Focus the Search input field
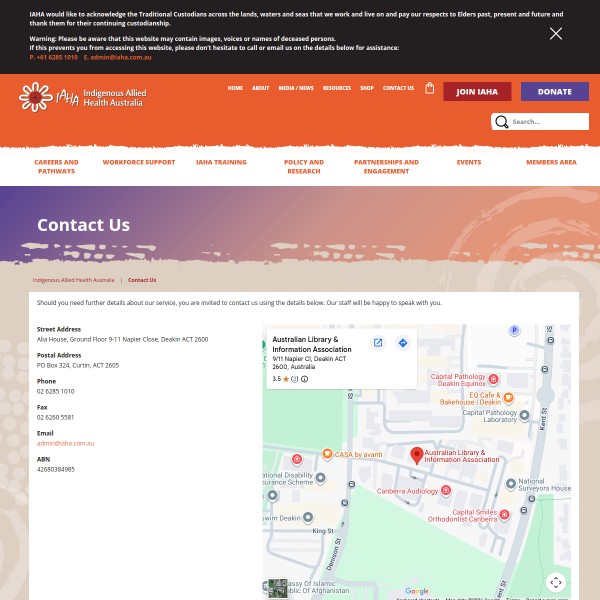The width and height of the screenshot is (600, 600). [x=546, y=122]
